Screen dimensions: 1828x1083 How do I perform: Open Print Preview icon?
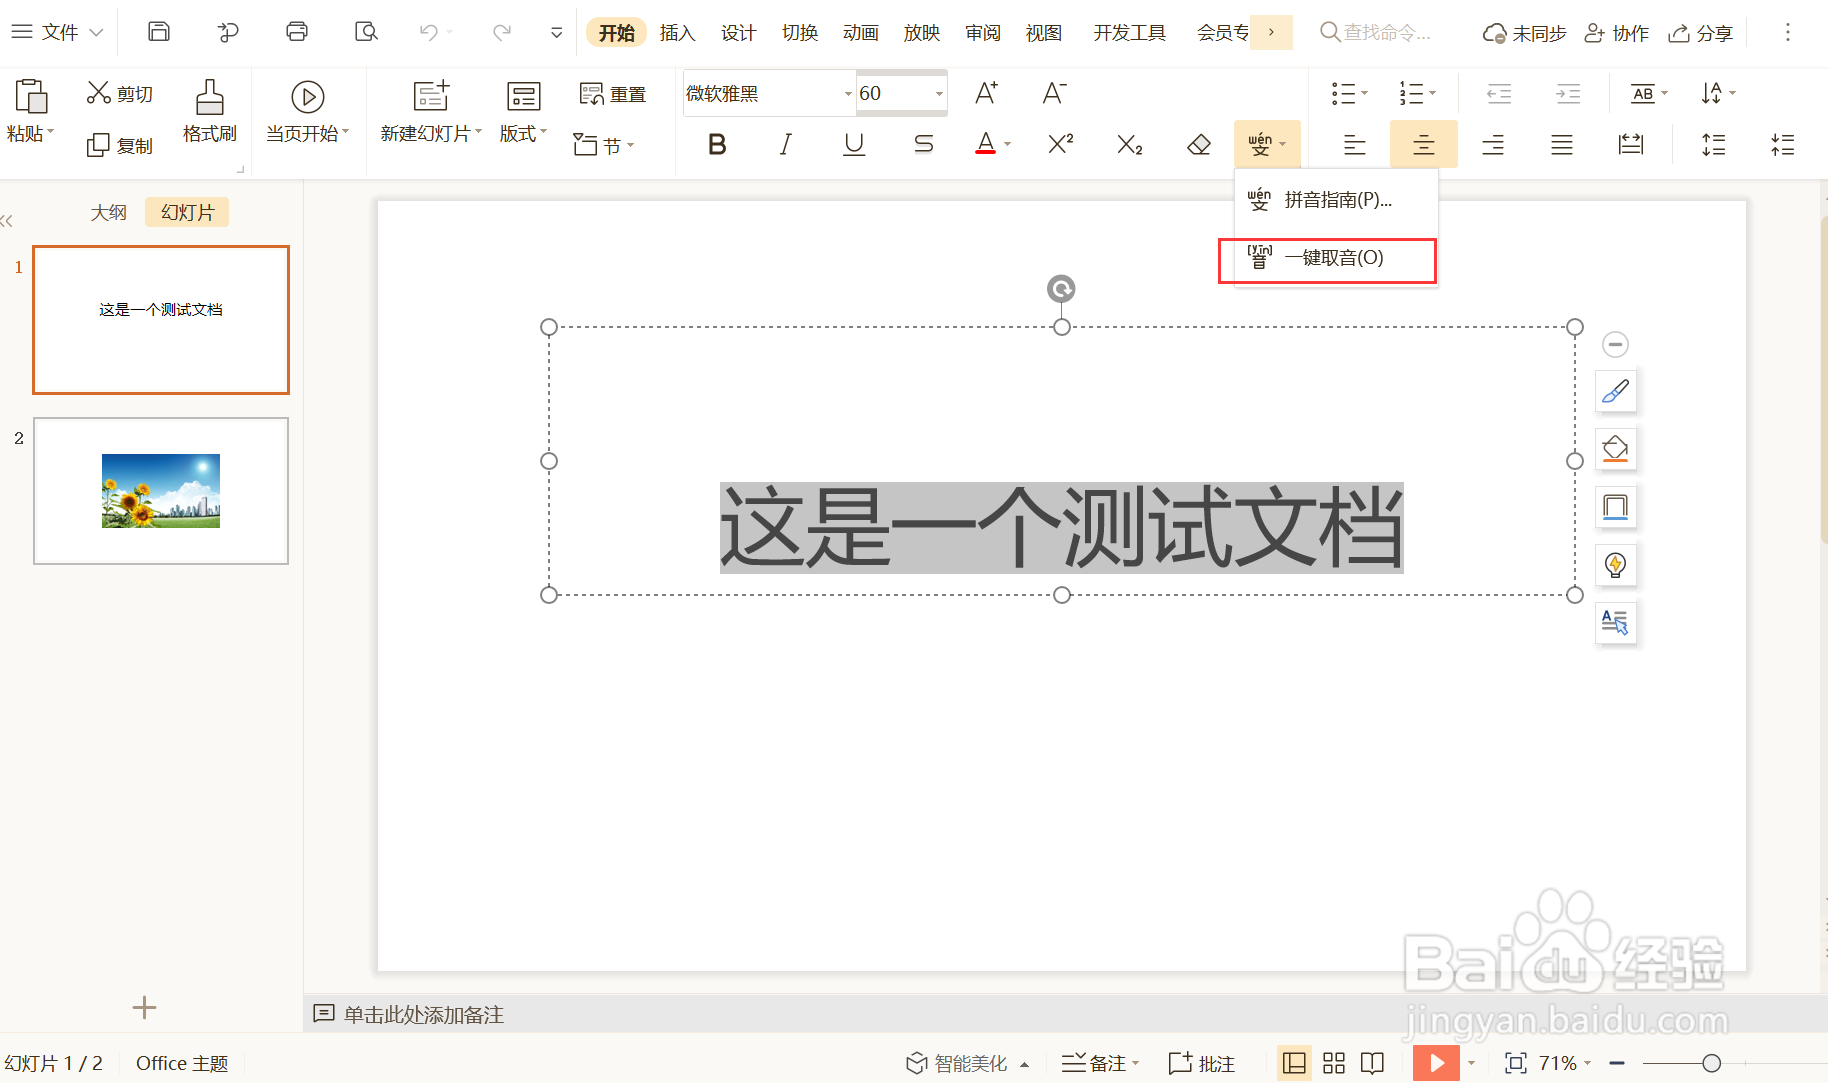tap(366, 32)
